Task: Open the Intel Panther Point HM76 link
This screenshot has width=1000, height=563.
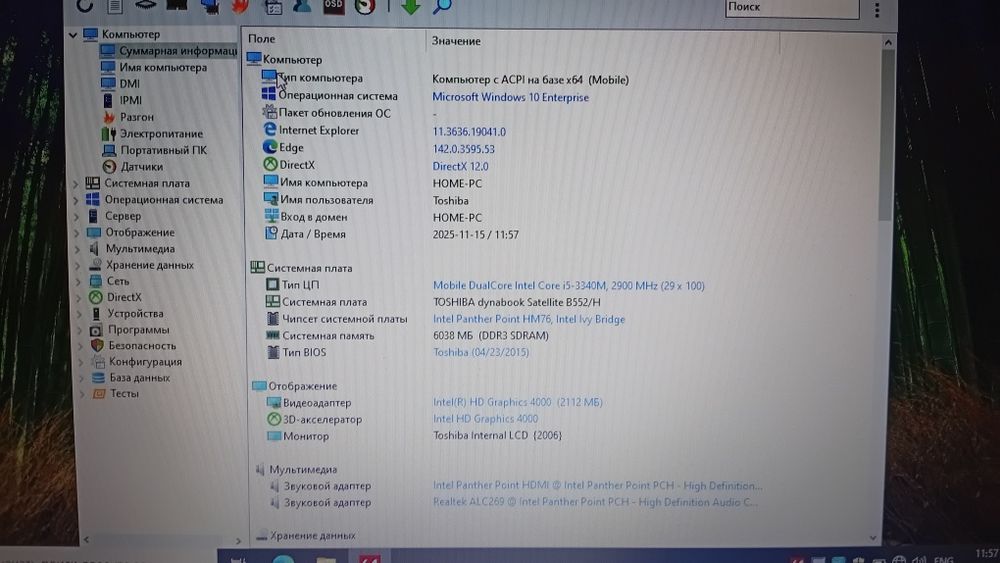Action: 529,319
